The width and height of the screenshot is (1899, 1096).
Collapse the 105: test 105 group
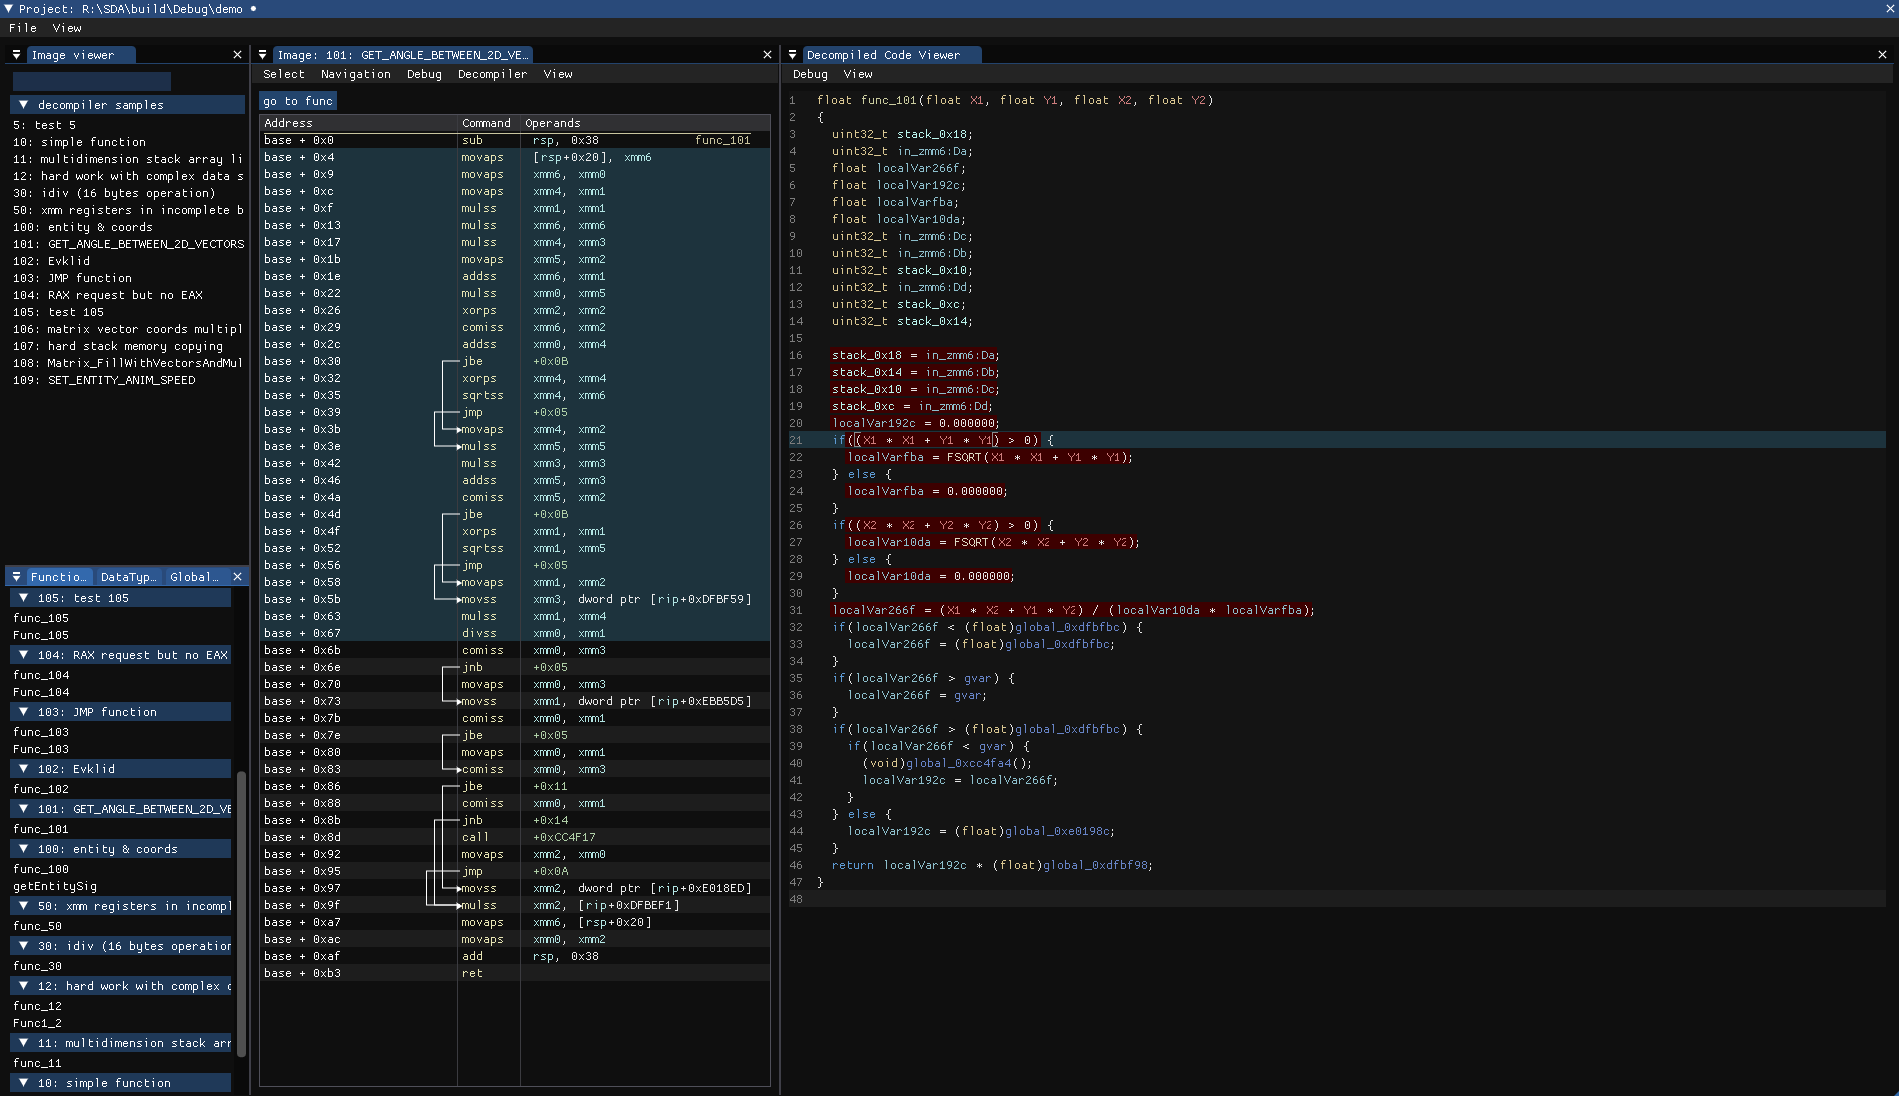tap(24, 598)
